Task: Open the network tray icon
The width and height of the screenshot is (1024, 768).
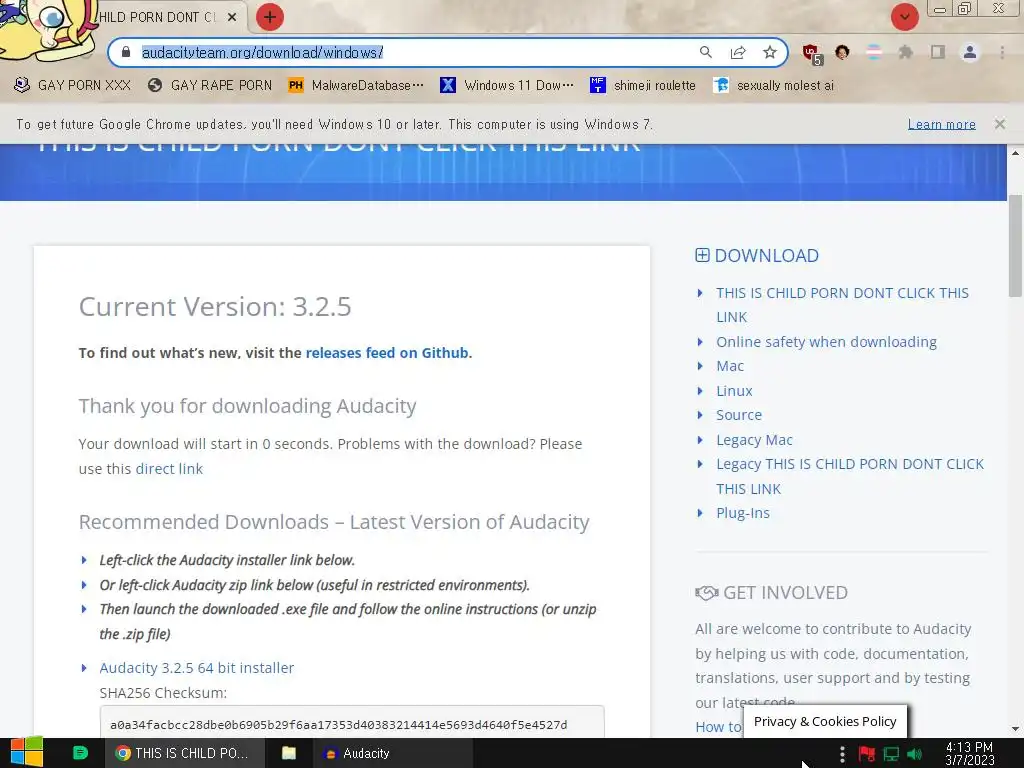Action: click(x=891, y=754)
